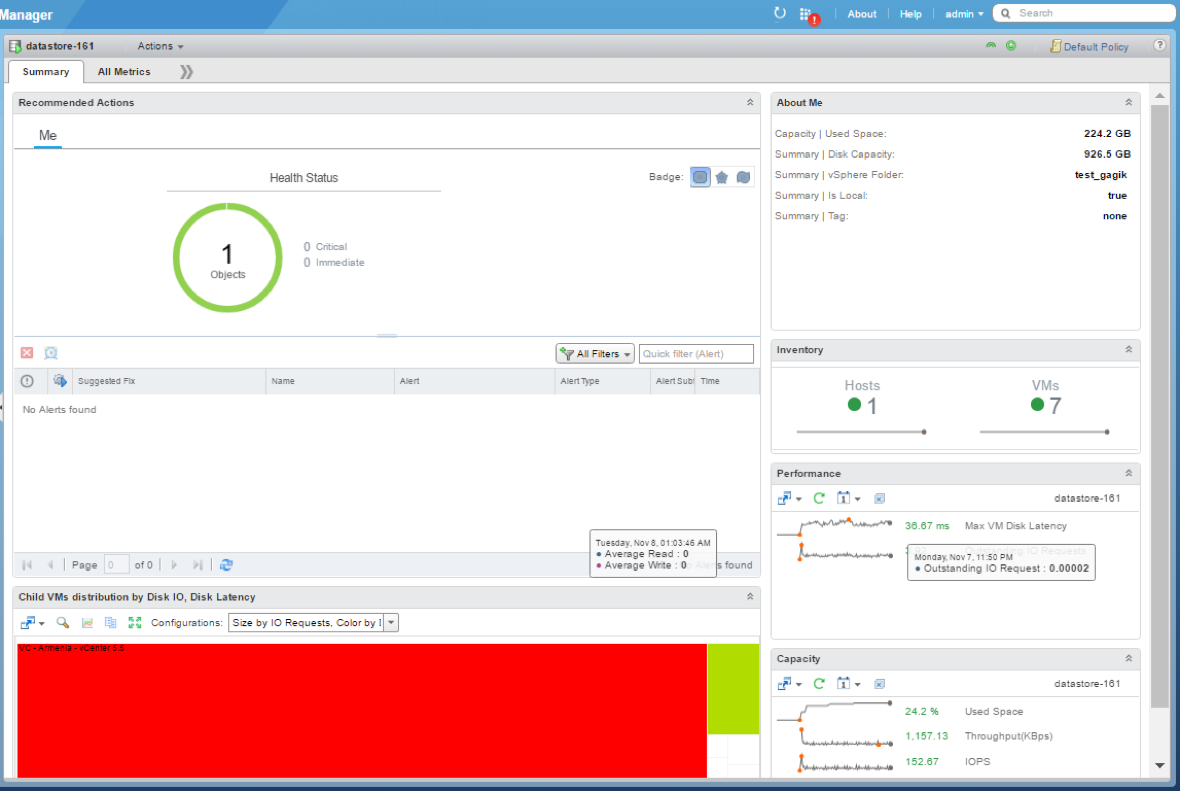Switch to the All Metrics tab
The image size is (1180, 791).
click(x=124, y=71)
